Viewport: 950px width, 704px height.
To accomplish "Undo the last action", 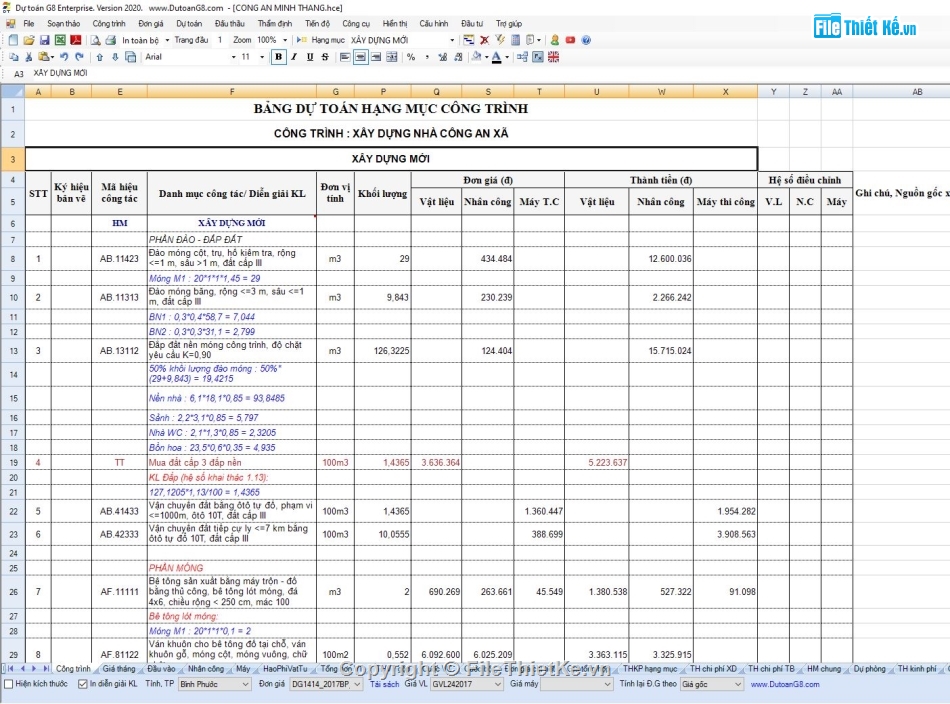I will pos(64,57).
